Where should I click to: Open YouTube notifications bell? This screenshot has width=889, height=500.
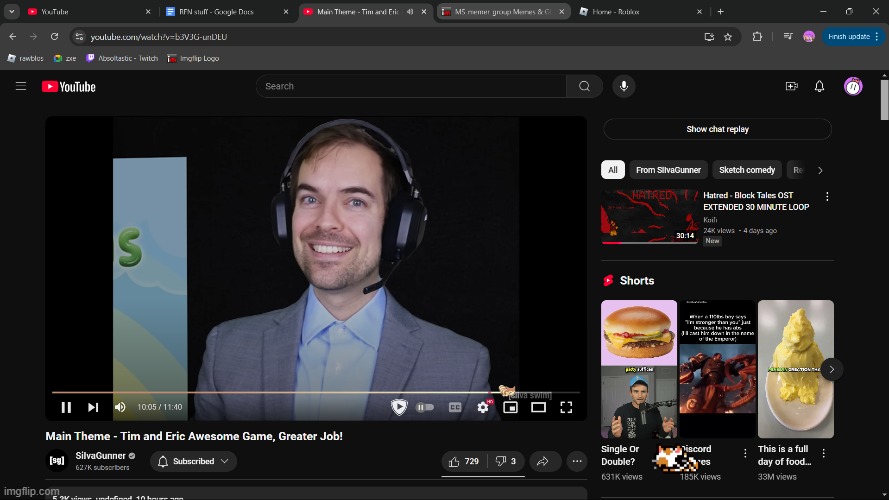click(819, 86)
